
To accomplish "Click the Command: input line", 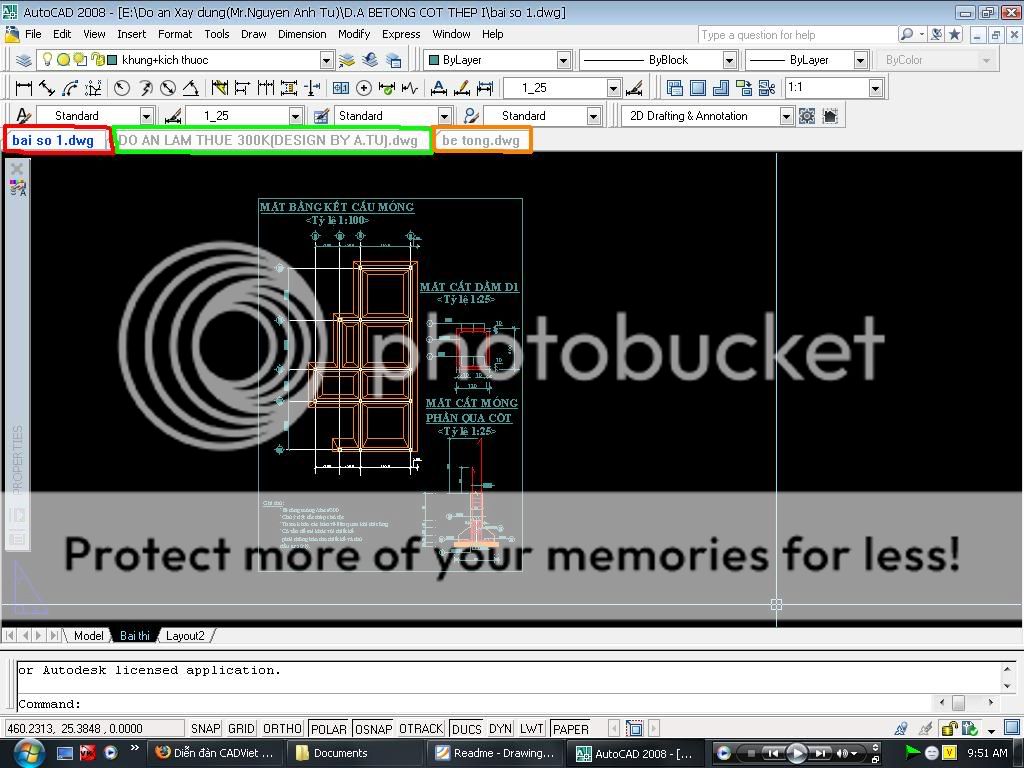I will pos(473,704).
